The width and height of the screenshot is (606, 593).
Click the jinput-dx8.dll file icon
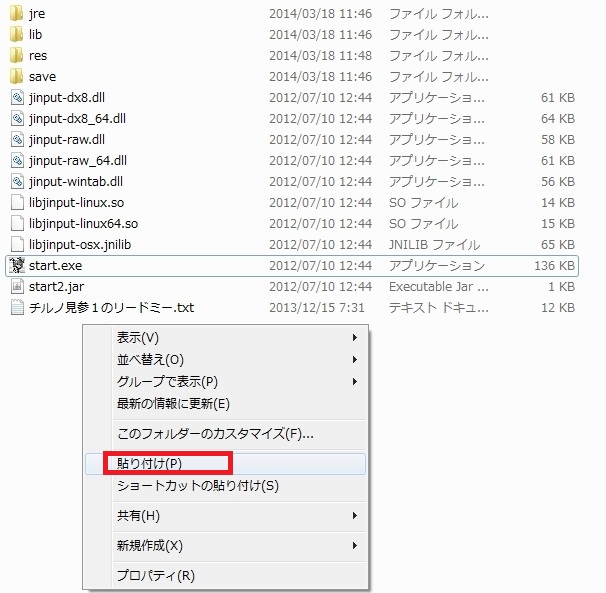tap(17, 98)
